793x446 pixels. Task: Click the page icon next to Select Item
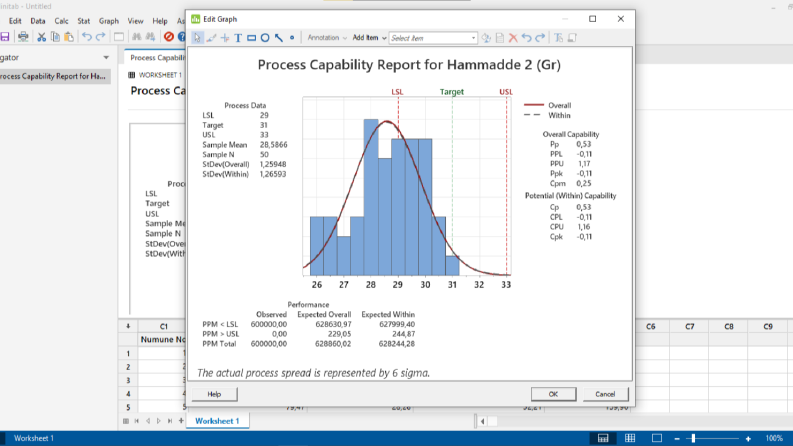tap(500, 38)
